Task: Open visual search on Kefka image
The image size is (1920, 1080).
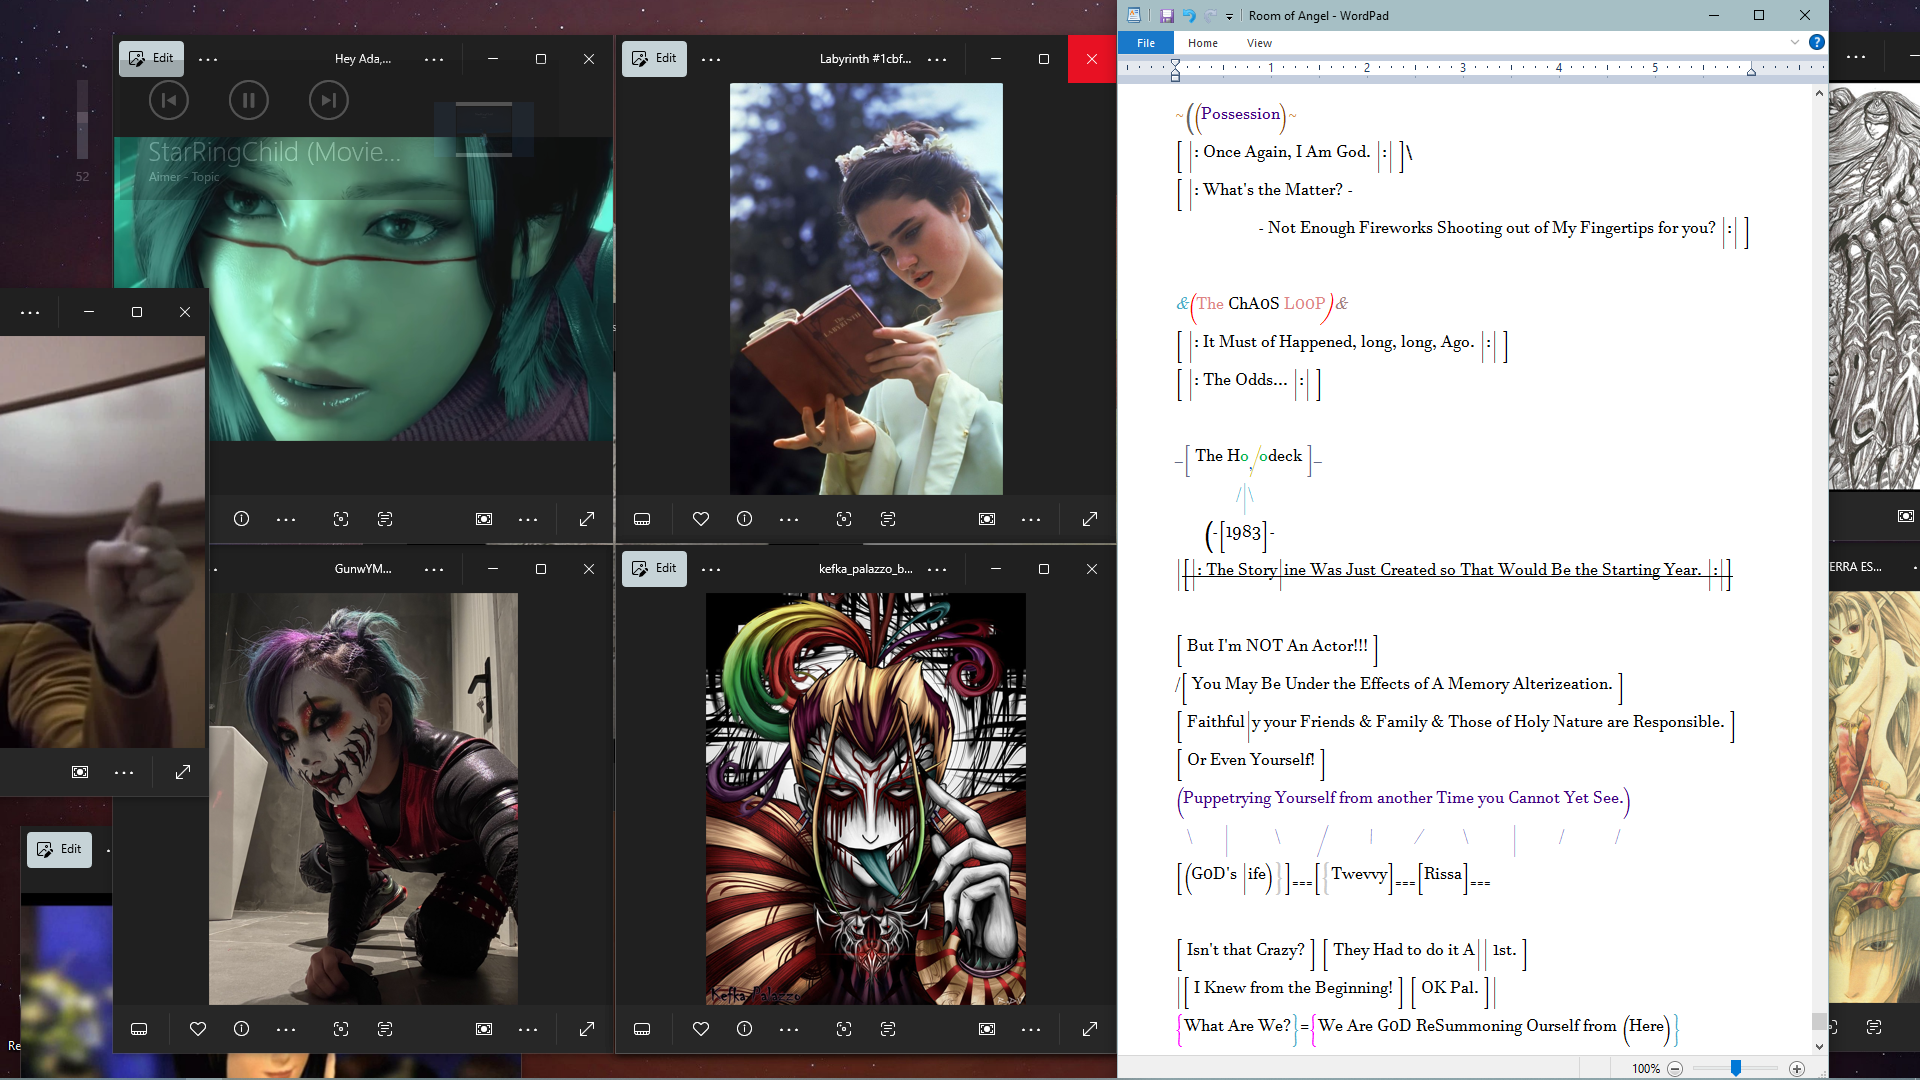Action: pos(844,1029)
